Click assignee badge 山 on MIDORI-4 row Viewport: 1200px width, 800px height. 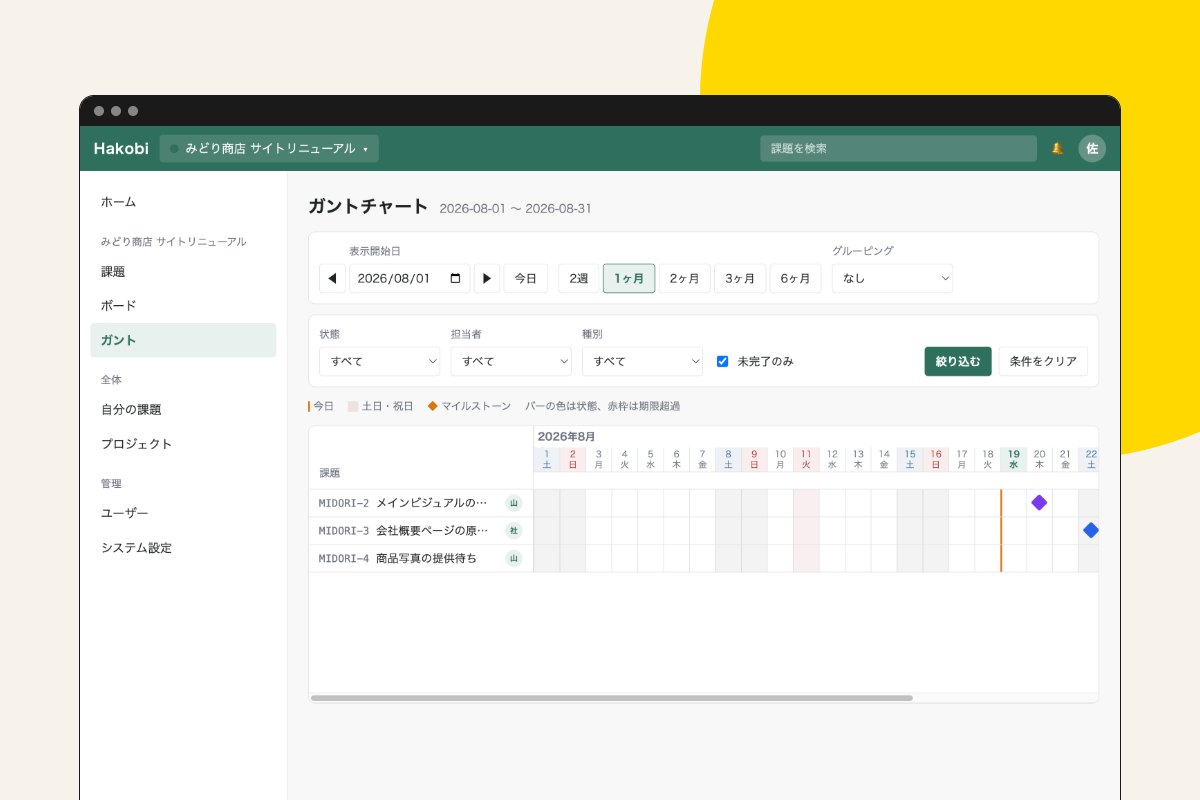point(514,558)
